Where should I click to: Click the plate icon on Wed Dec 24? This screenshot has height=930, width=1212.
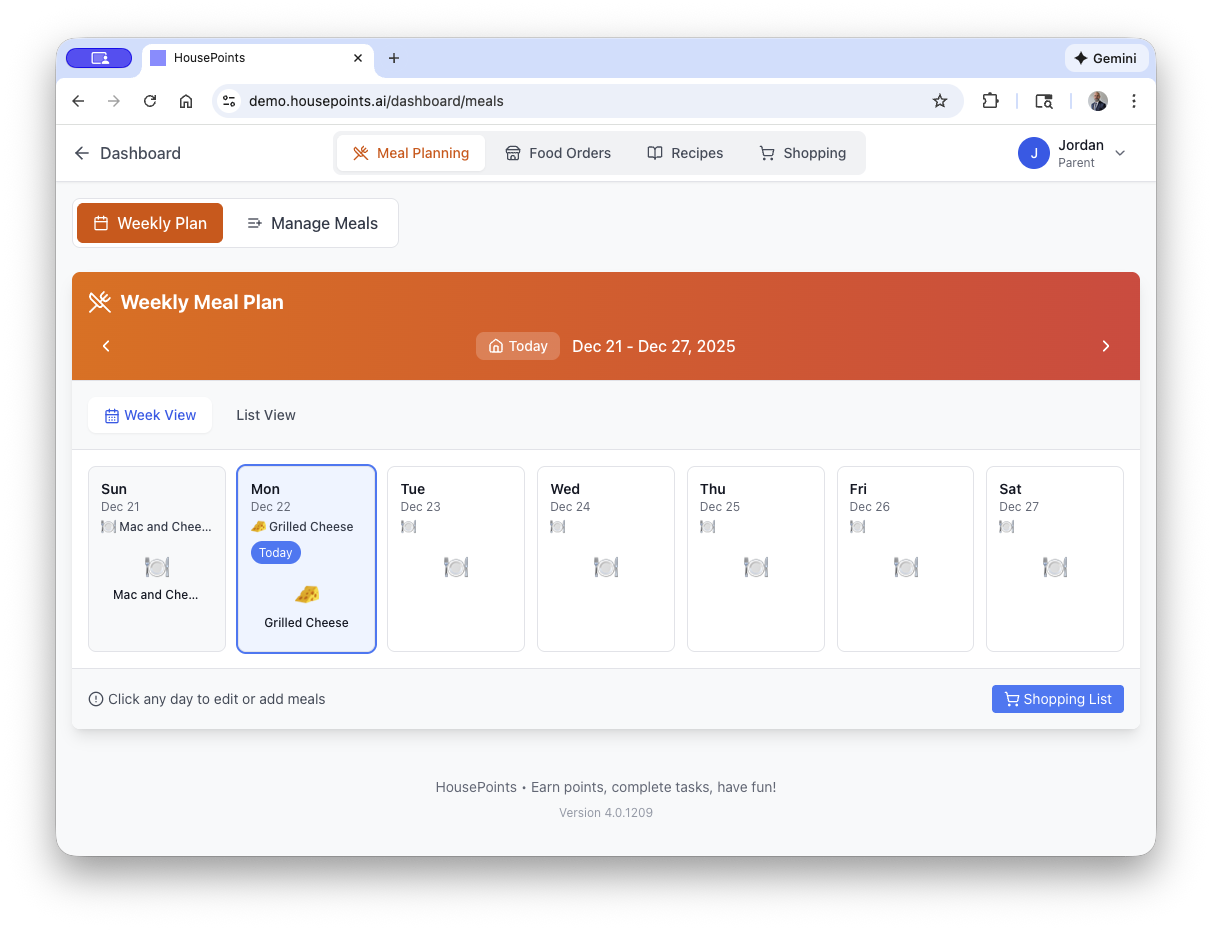[x=606, y=568]
